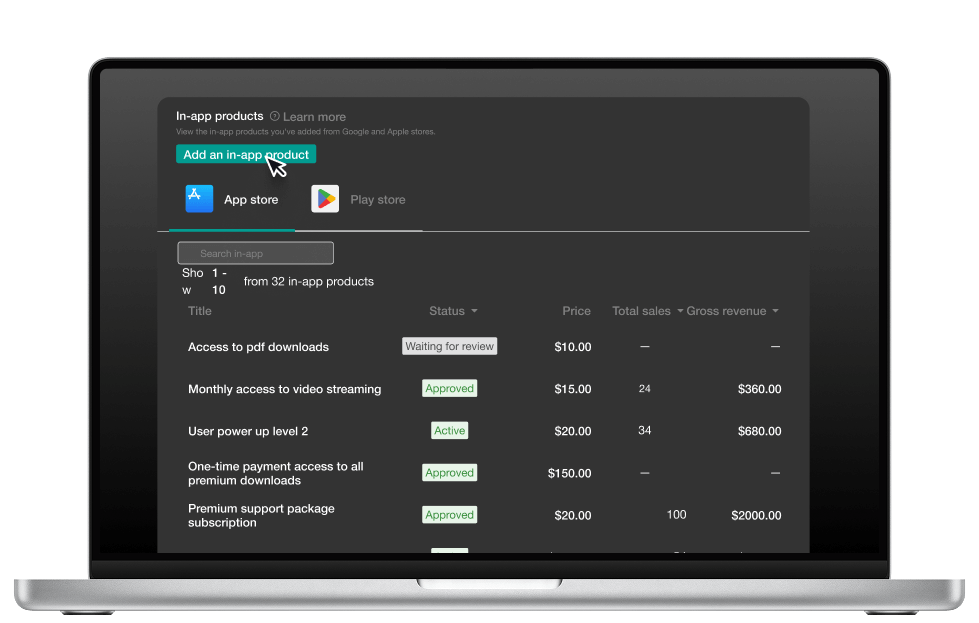Open One-time payment access premium downloads product

(275, 473)
